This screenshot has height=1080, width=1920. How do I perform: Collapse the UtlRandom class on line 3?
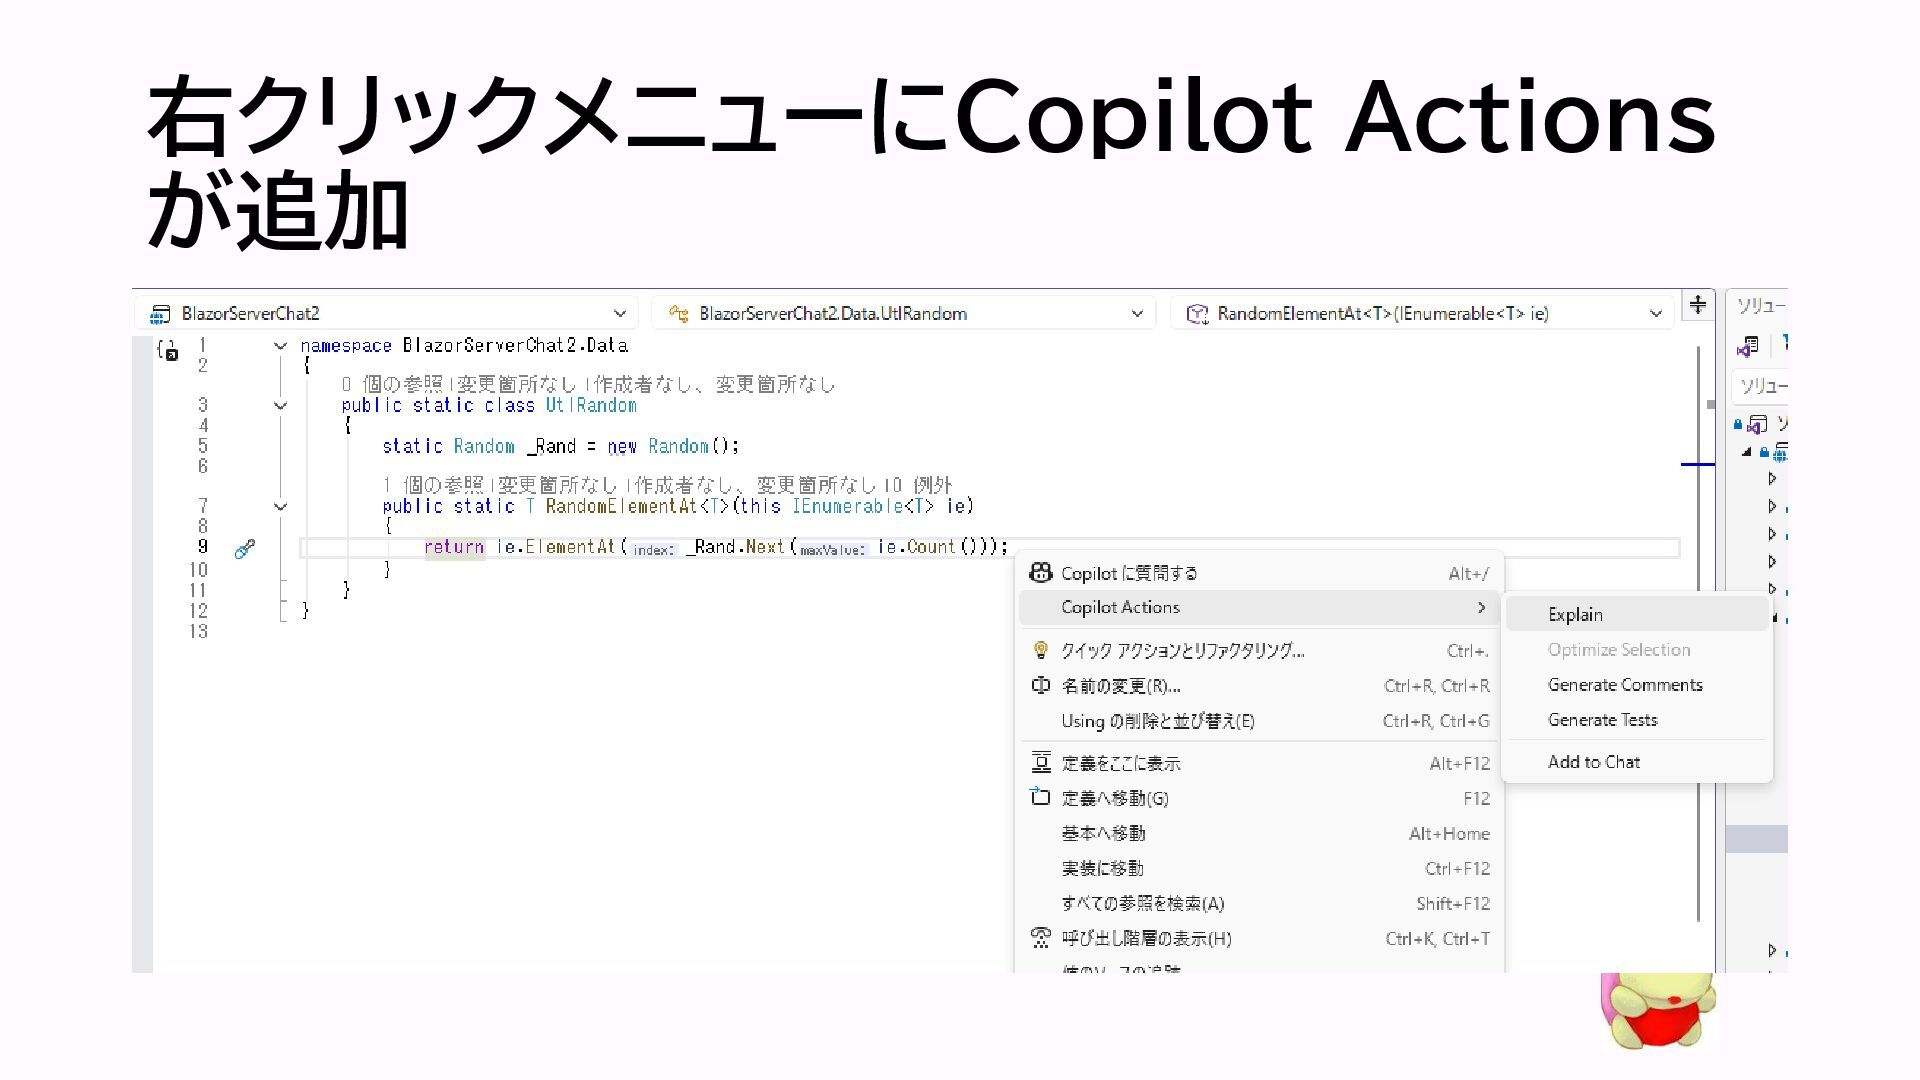[x=281, y=406]
